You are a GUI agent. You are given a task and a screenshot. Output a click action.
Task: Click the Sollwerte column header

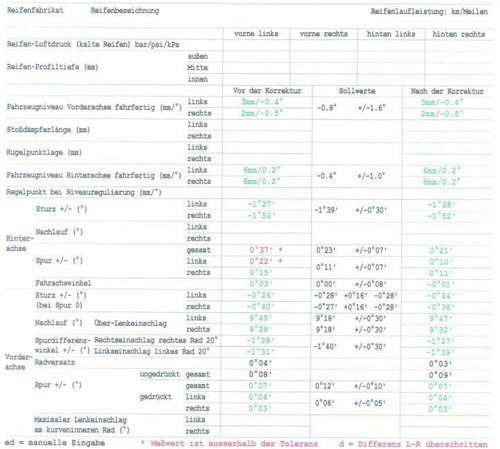(x=357, y=91)
